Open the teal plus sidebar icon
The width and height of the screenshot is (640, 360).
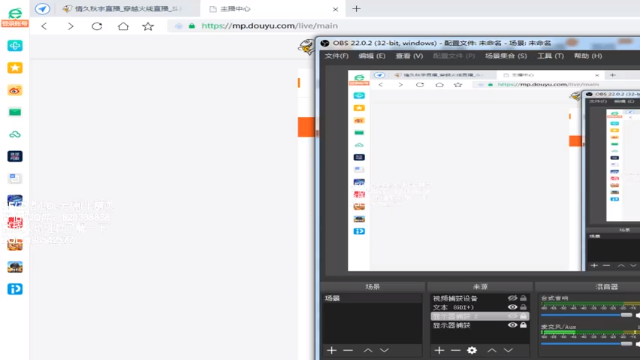(15, 46)
